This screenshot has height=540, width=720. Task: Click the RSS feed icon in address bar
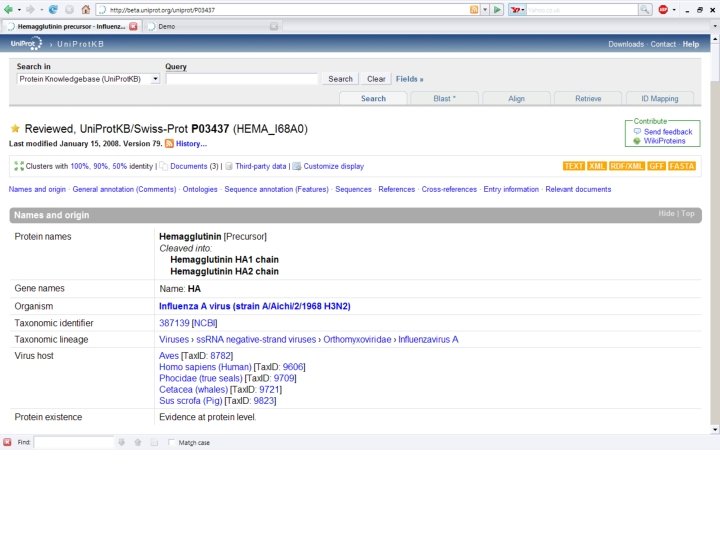pyautogui.click(x=474, y=10)
